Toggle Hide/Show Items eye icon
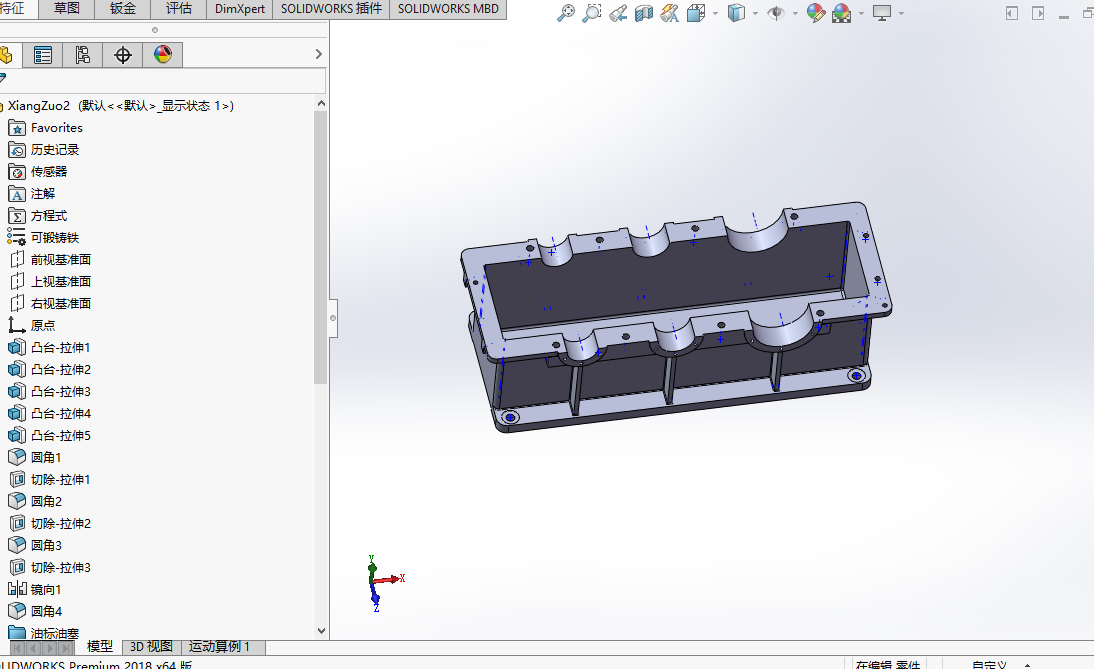 point(775,13)
